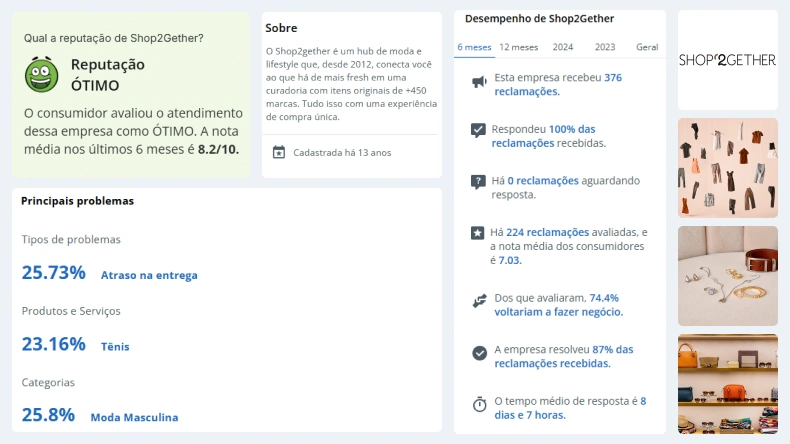Click the handshake icon beside voltariam a fazer negócio

click(480, 301)
